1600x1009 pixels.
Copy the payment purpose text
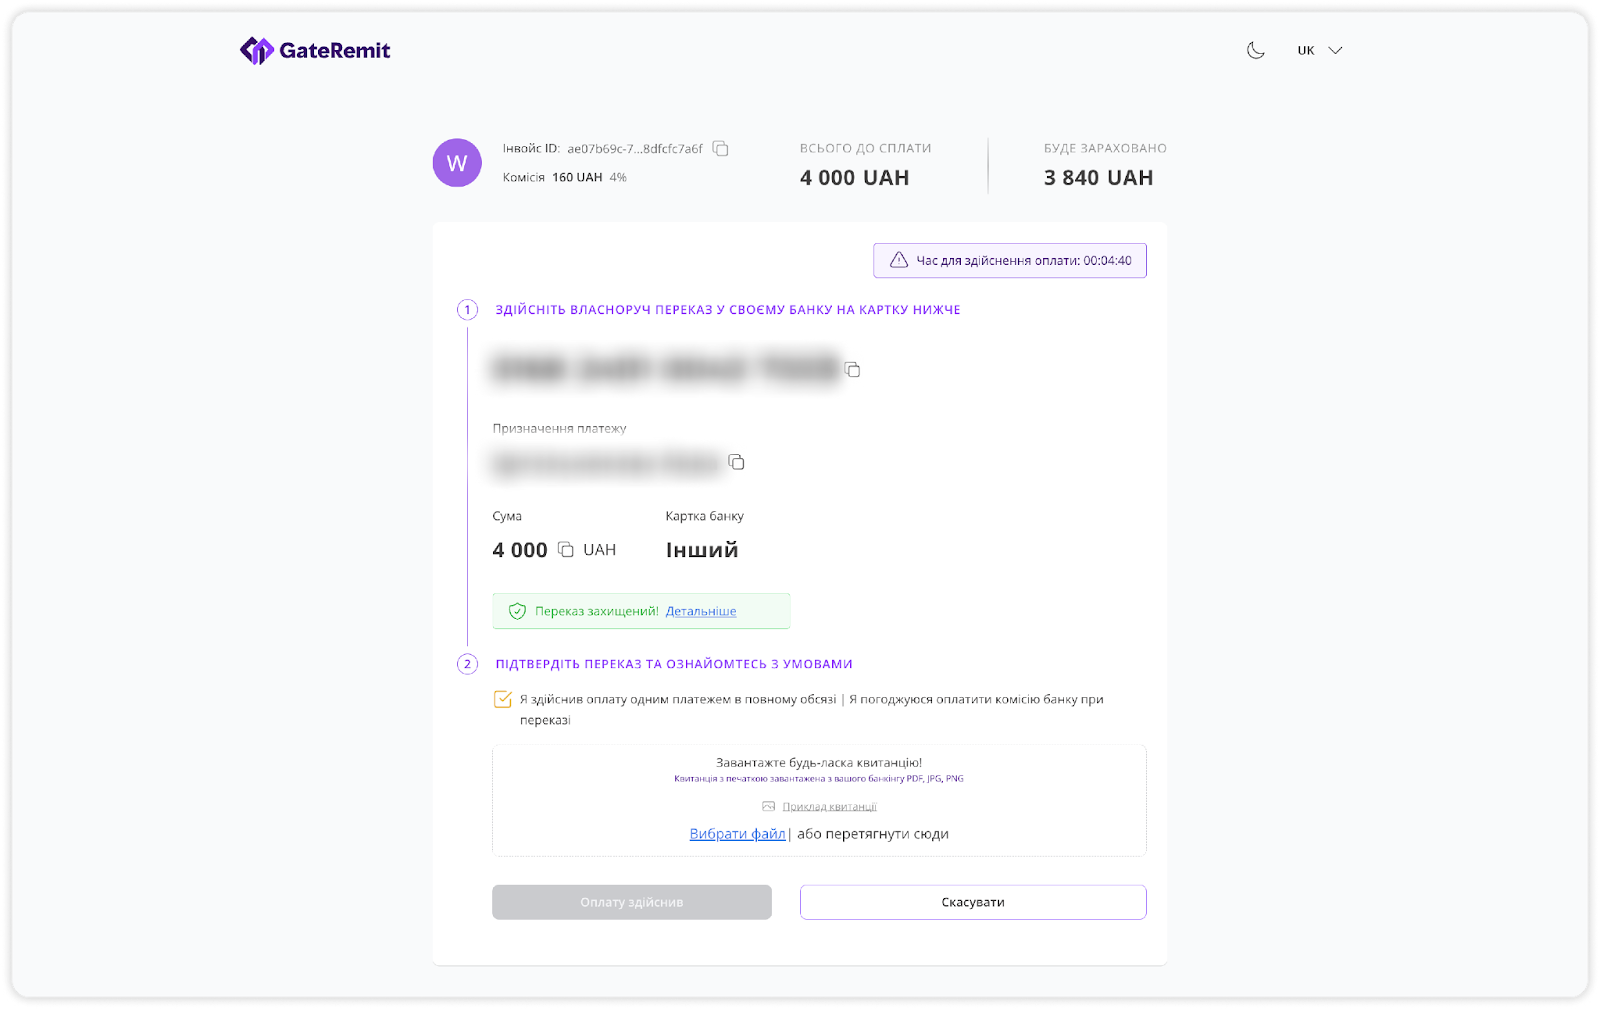737,462
